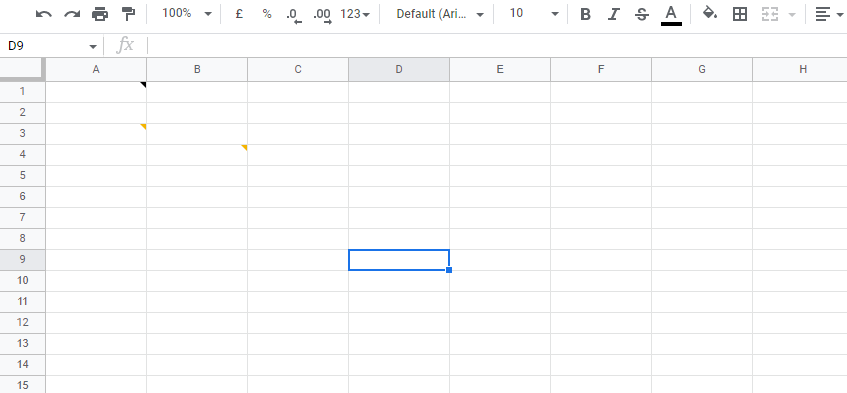This screenshot has height=393, width=847.
Task: Click the selected cell D9
Action: point(399,260)
